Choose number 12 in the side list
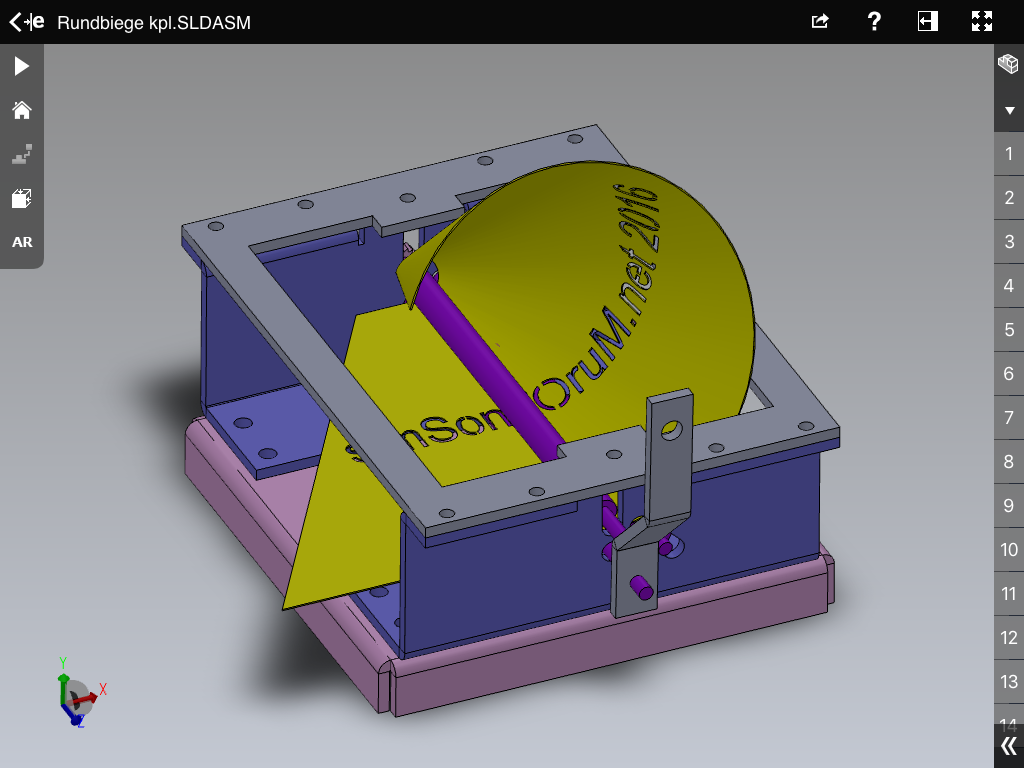The height and width of the screenshot is (768, 1024). (x=1009, y=638)
